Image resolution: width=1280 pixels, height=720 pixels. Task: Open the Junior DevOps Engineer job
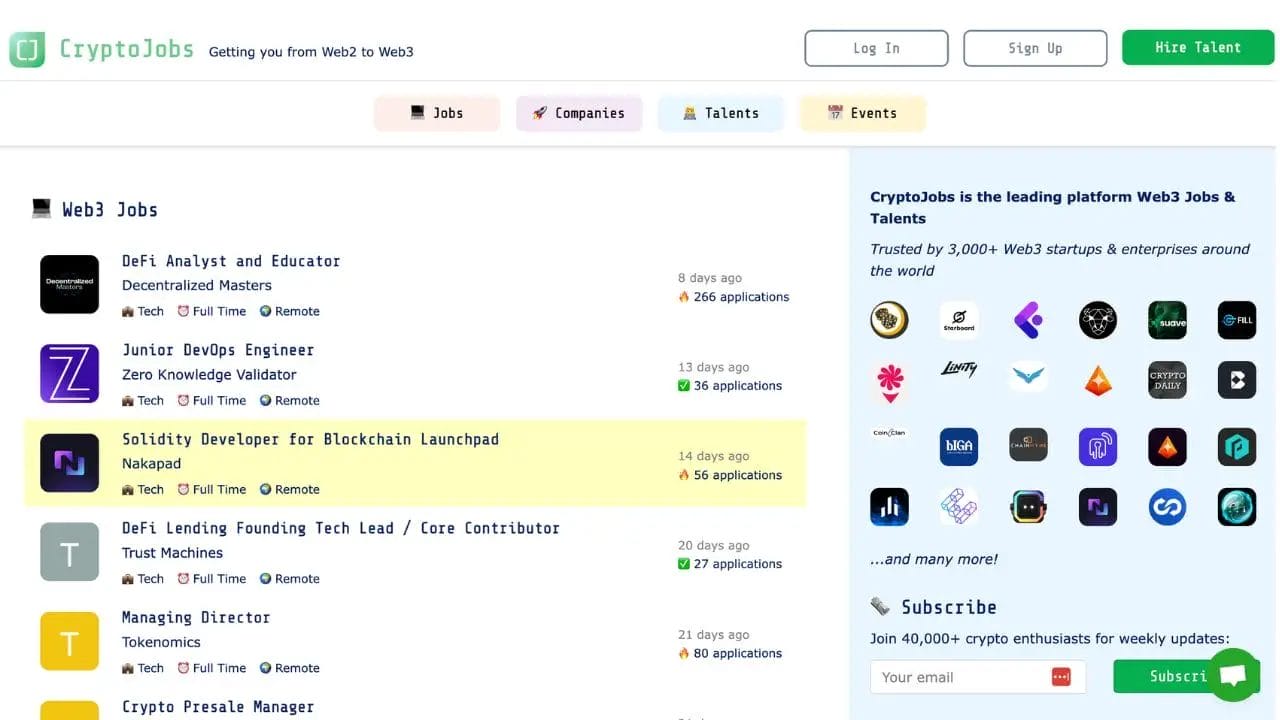click(x=218, y=350)
